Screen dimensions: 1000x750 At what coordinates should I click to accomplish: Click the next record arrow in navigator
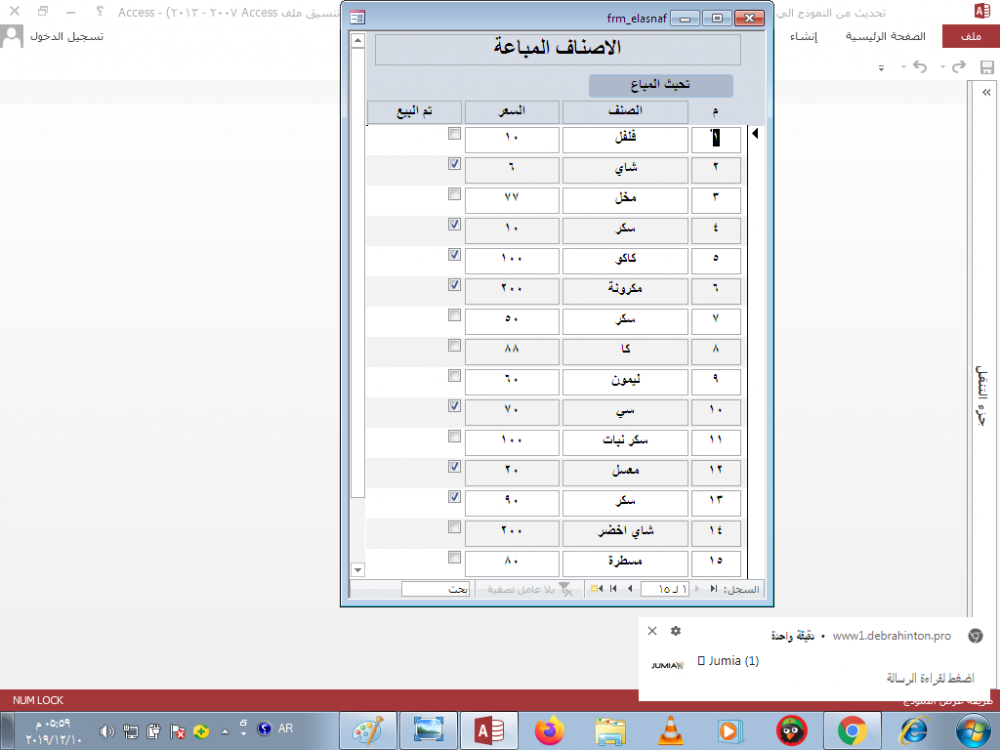click(x=629, y=590)
